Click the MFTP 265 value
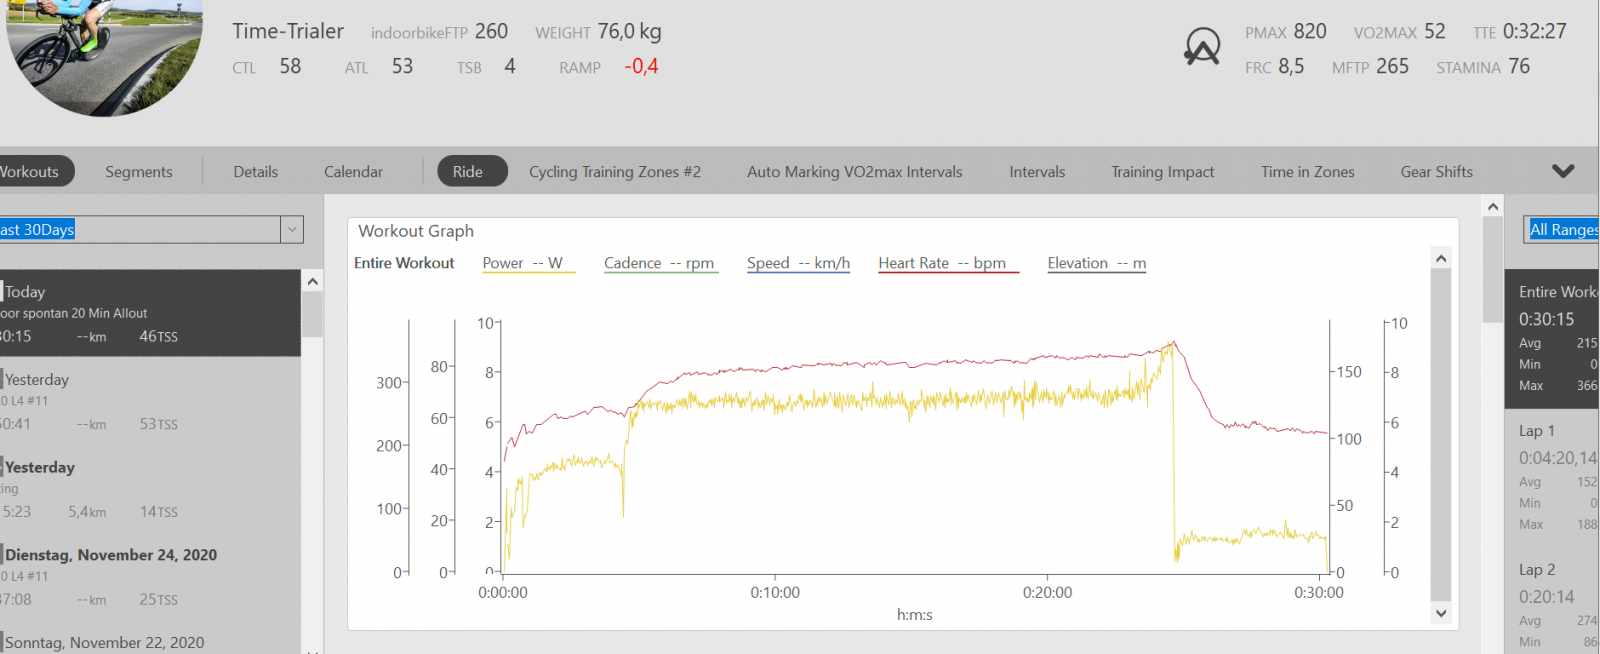The height and width of the screenshot is (654, 1600). pos(1392,66)
